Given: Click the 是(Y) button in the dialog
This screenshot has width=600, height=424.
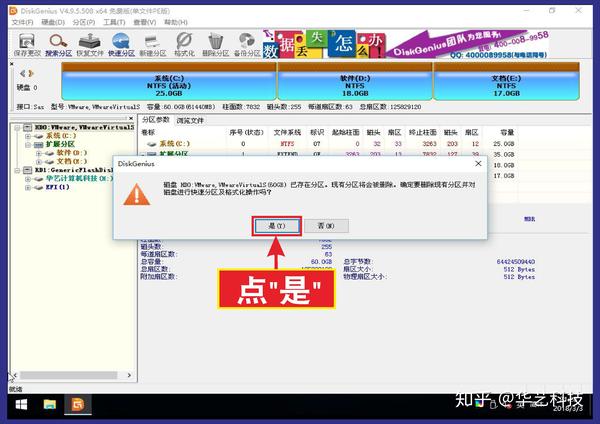Looking at the screenshot, I should (277, 226).
